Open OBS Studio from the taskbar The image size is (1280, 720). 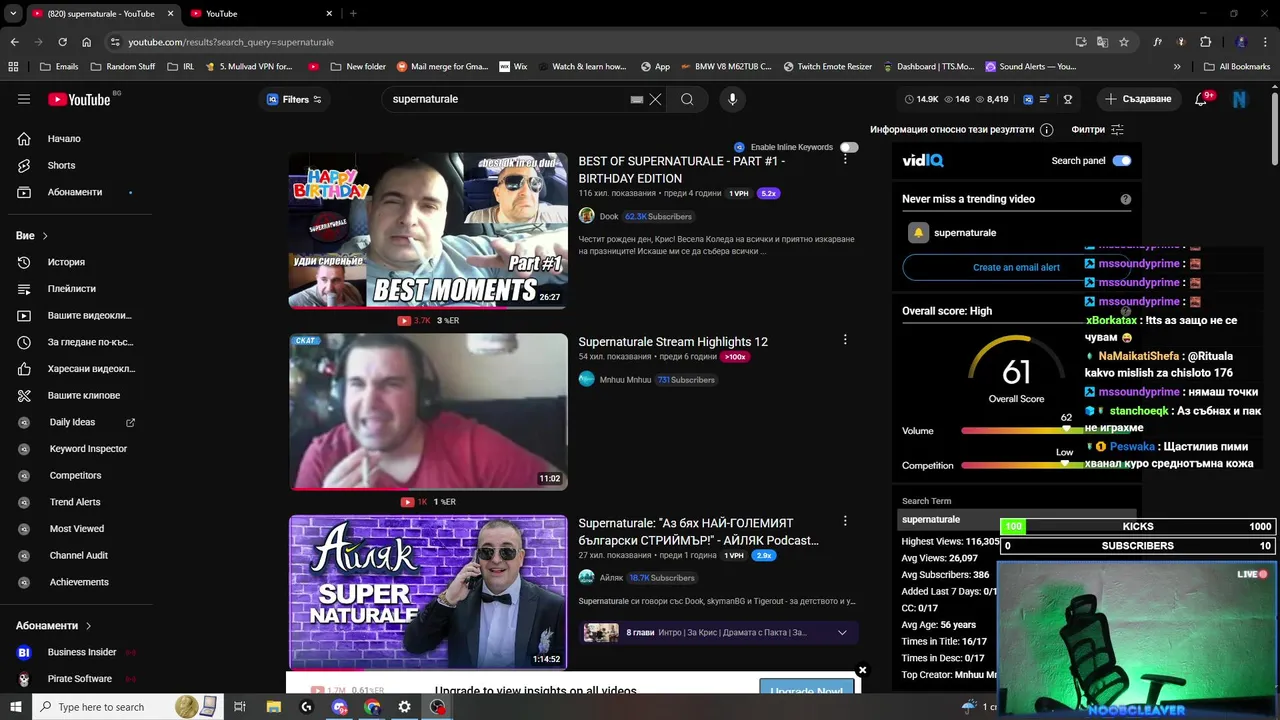[x=438, y=707]
